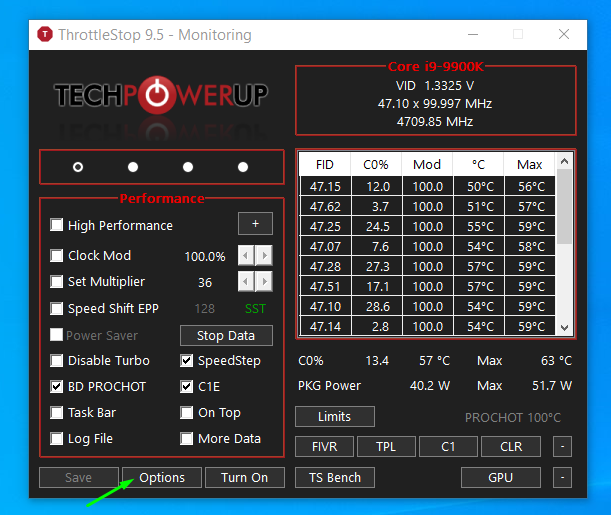Uncheck the SpeedStep checkbox
Viewport: 611px width, 515px height.
tap(187, 361)
